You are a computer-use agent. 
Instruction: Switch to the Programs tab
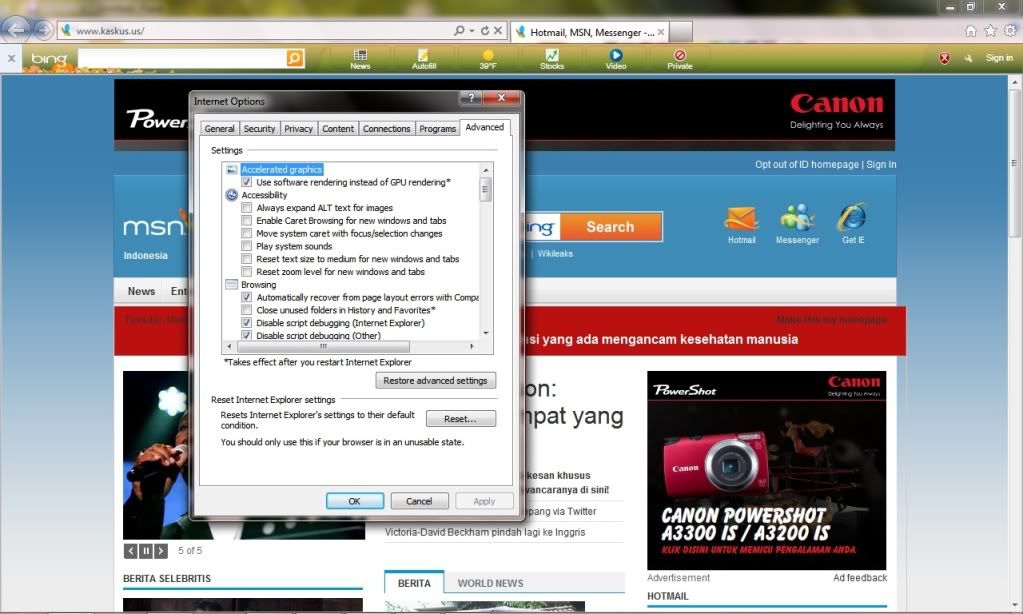pos(437,129)
